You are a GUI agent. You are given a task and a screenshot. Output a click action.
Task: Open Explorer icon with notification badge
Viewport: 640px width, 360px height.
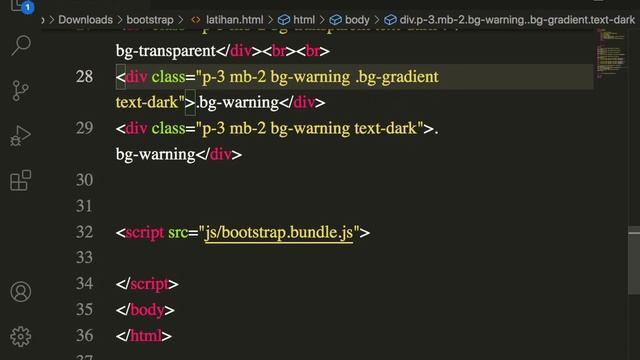click(x=21, y=6)
